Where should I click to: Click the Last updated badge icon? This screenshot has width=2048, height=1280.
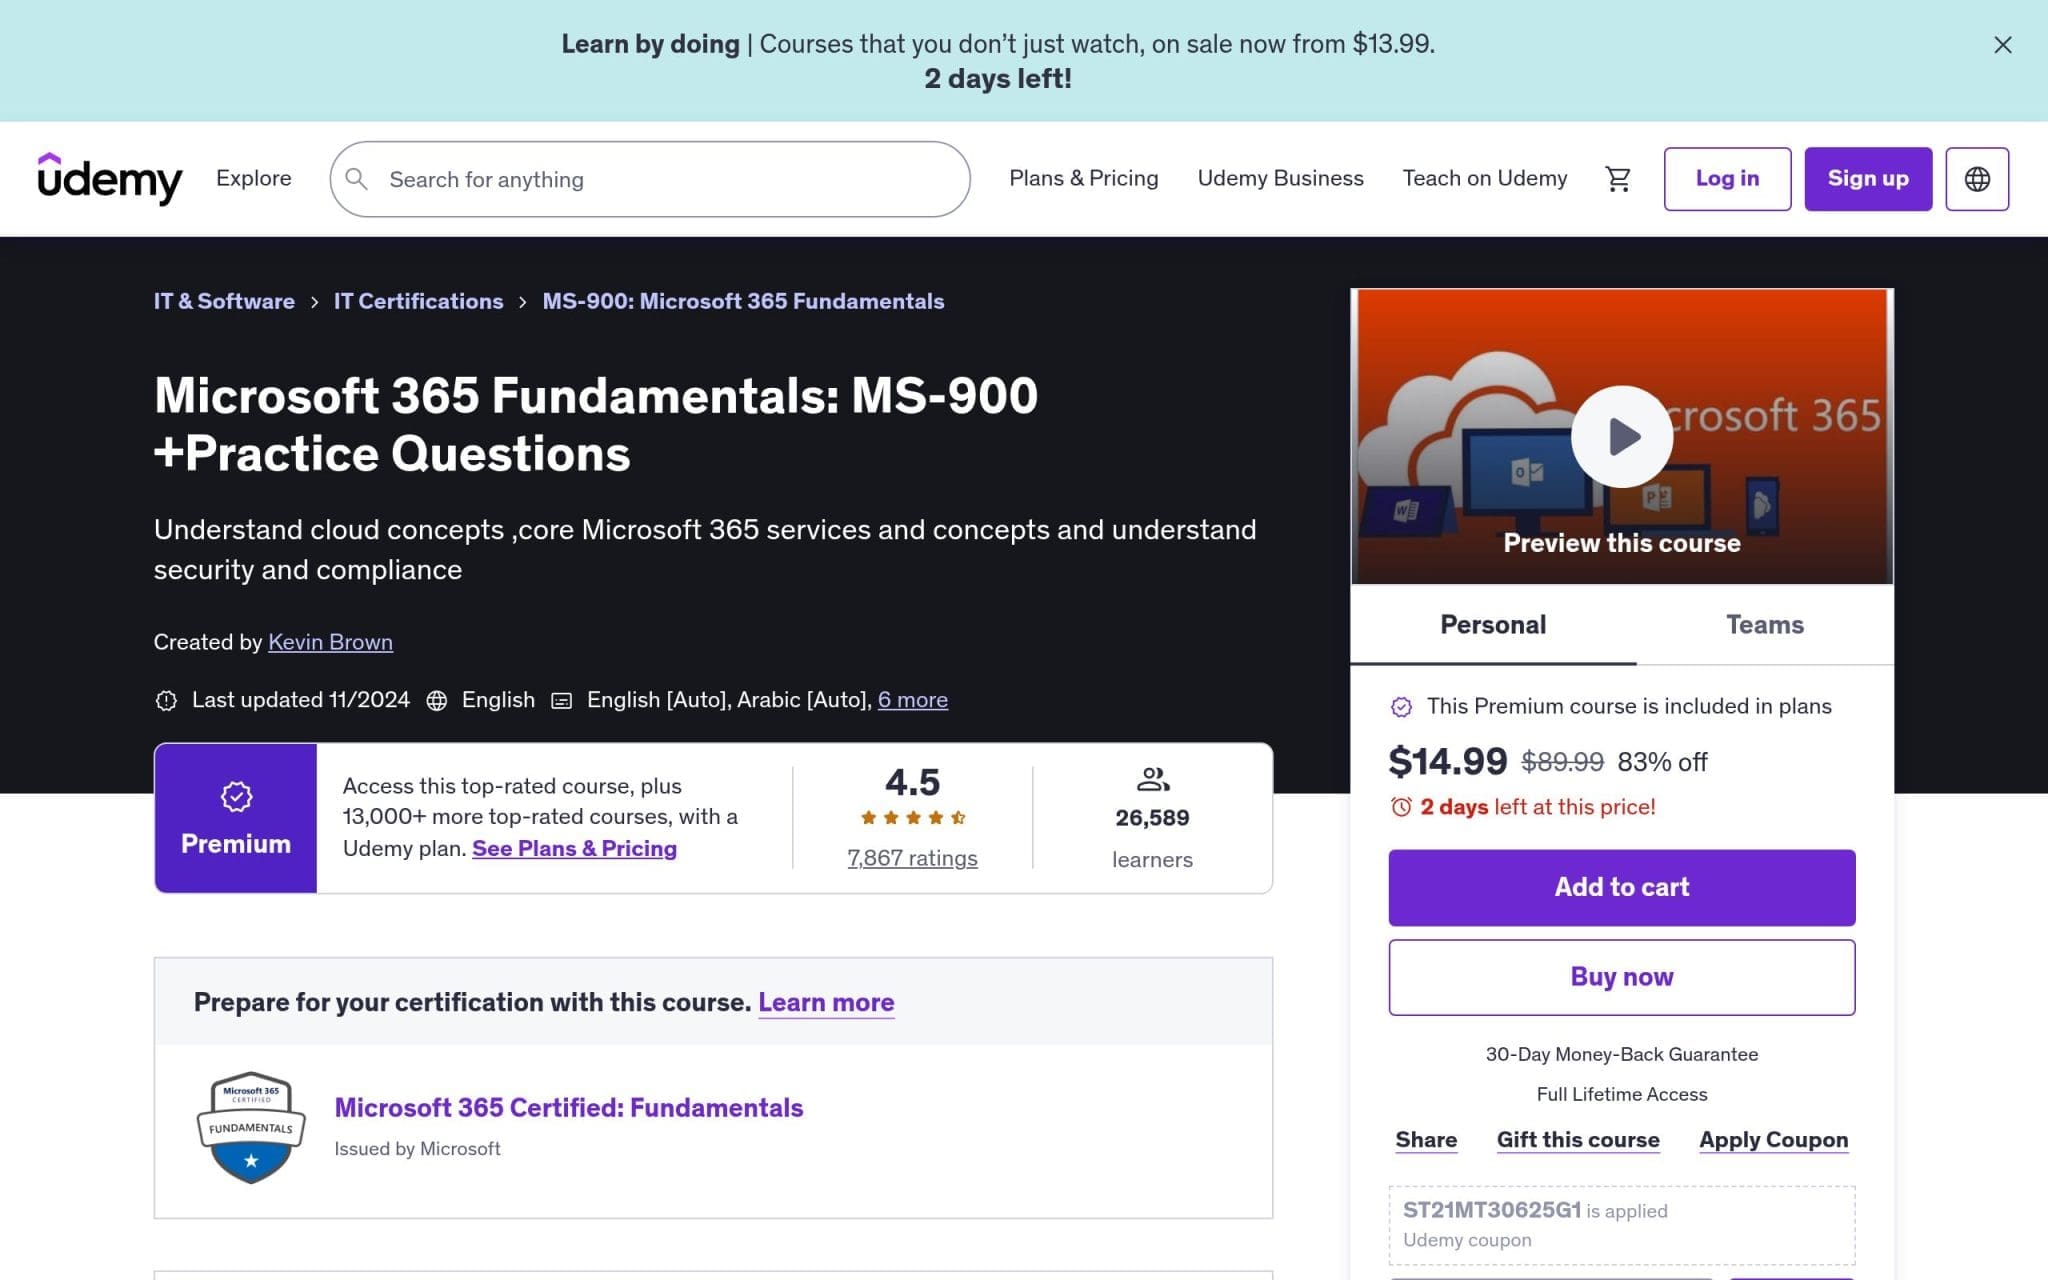point(166,700)
